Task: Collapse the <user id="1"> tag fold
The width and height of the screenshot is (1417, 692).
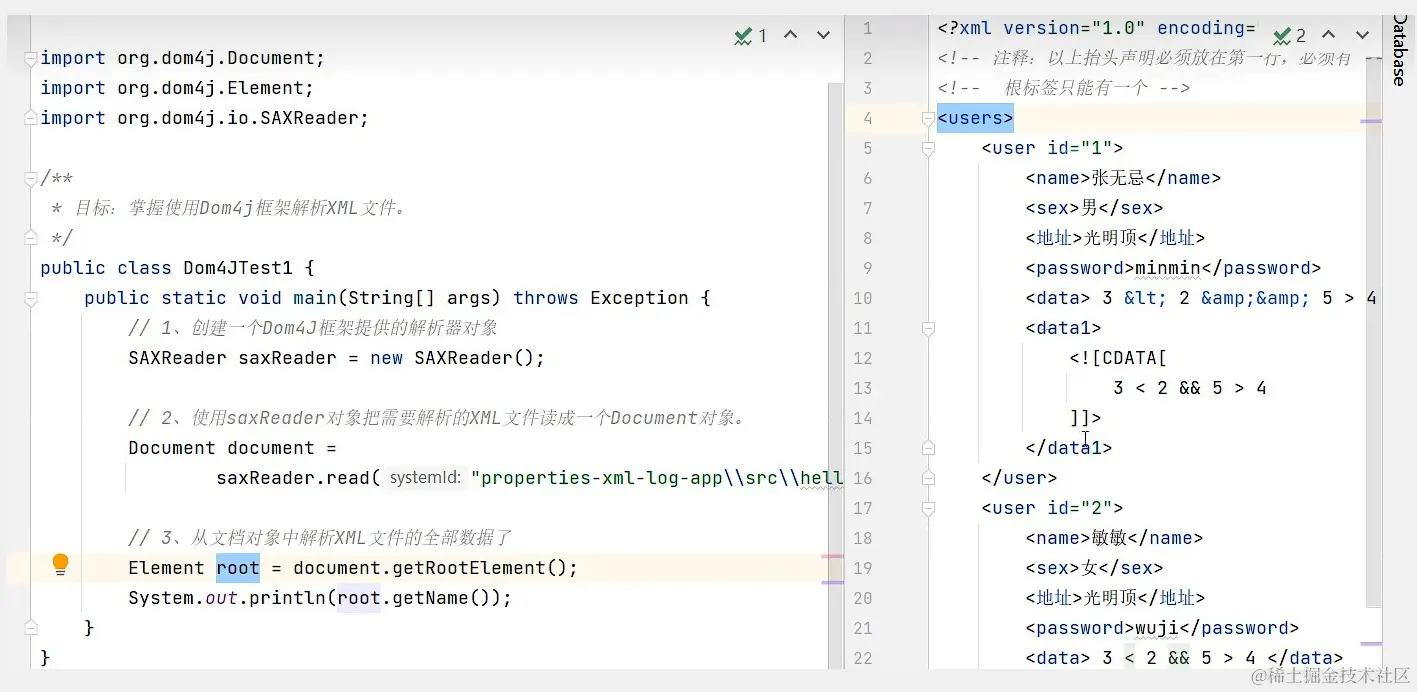Action: (x=928, y=148)
